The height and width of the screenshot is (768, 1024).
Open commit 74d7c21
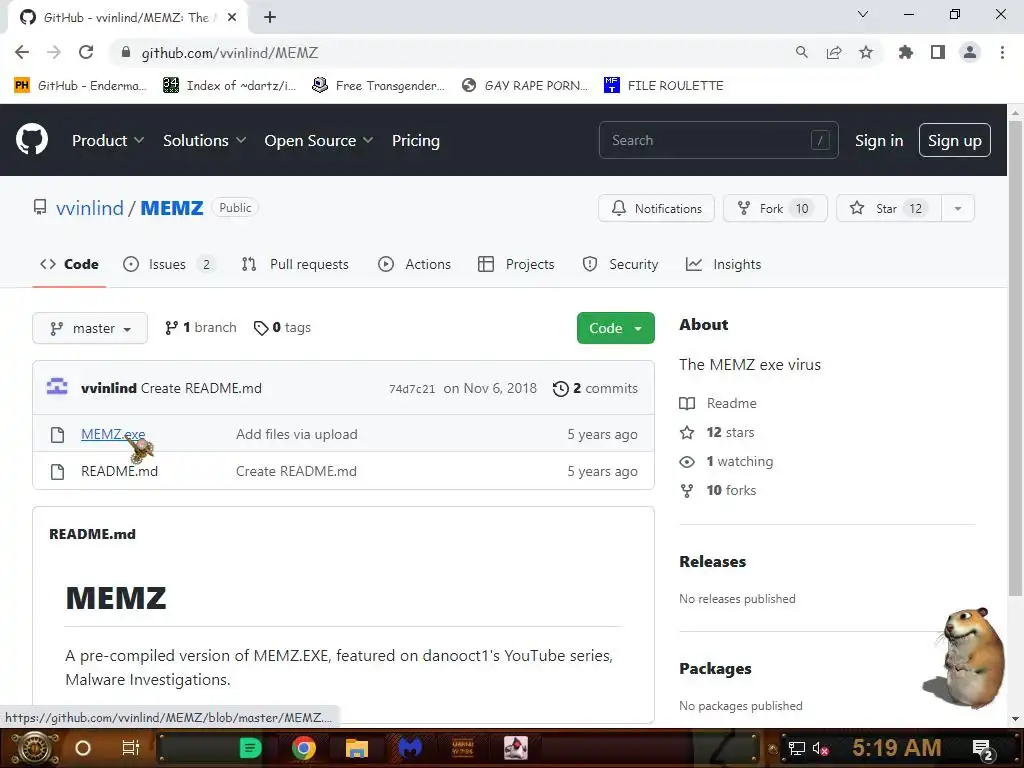(411, 389)
